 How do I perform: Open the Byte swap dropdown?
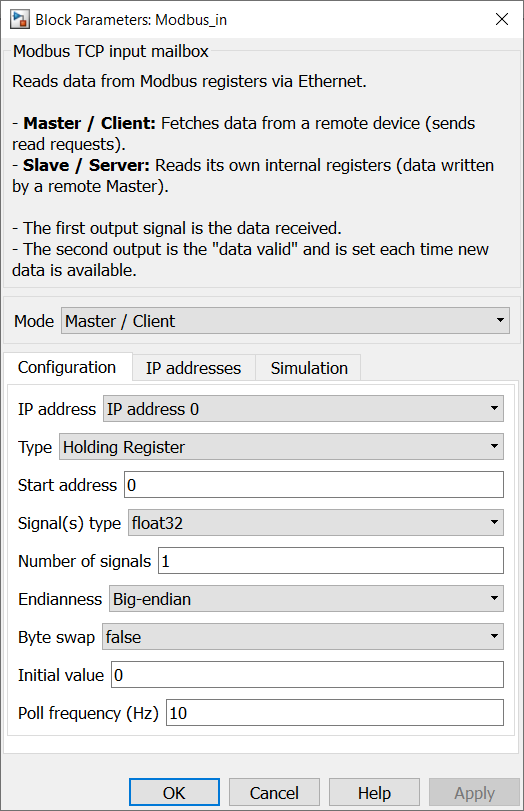[x=303, y=636]
